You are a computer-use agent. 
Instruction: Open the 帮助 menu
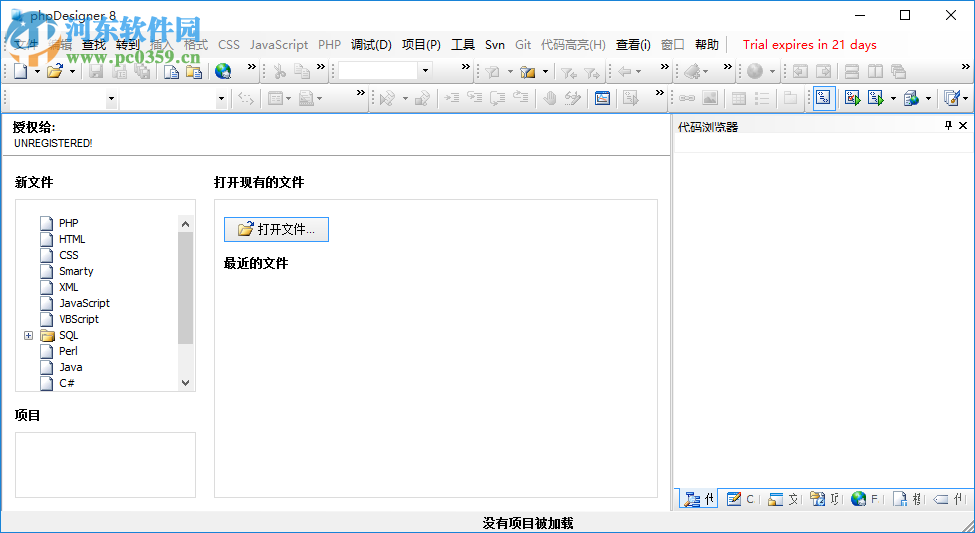click(x=707, y=45)
